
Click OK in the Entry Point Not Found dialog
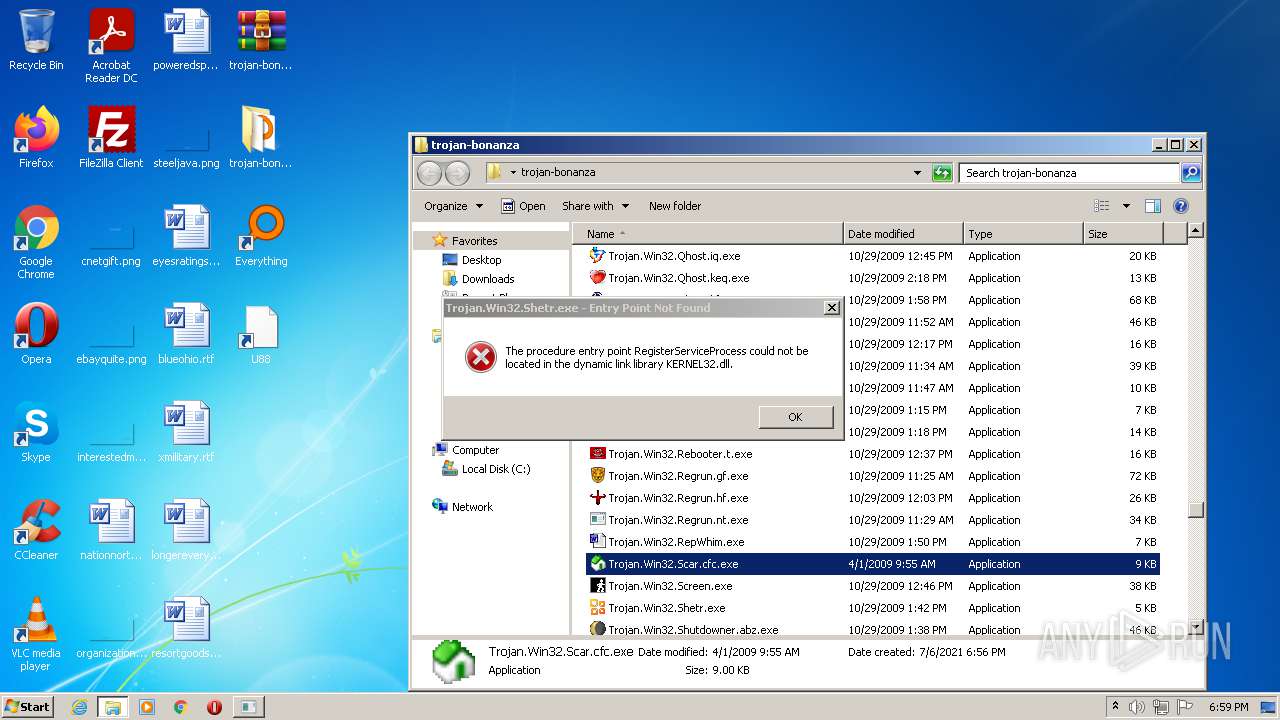[x=795, y=417]
